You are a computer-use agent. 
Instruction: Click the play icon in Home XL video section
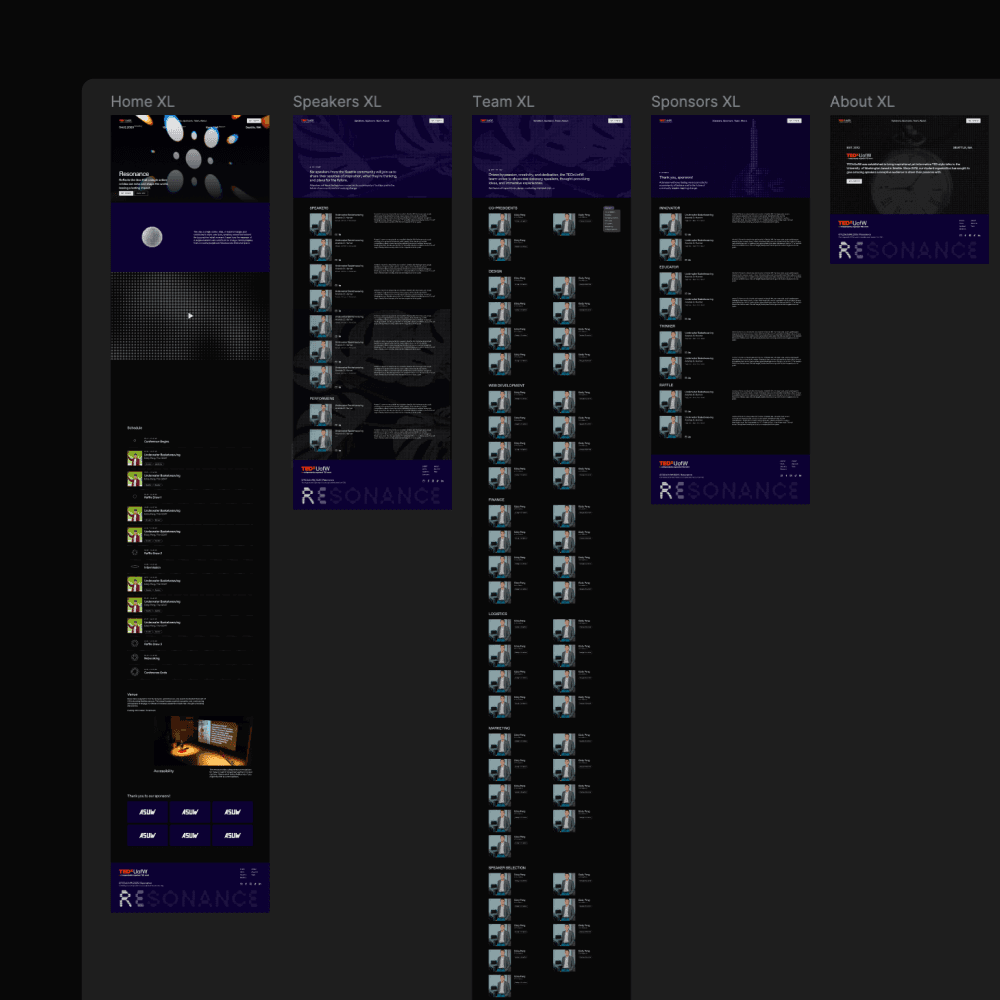(x=190, y=316)
